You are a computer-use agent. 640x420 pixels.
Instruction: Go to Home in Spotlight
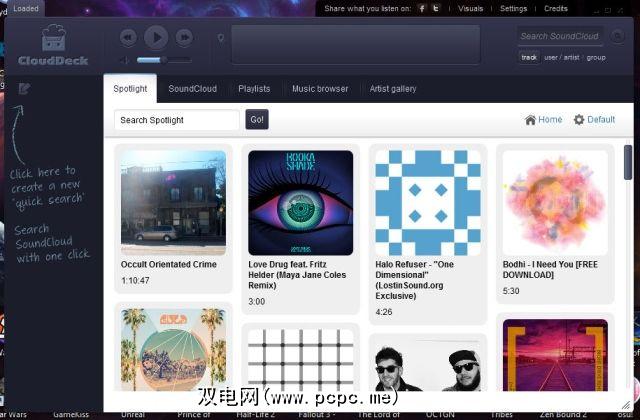543,120
